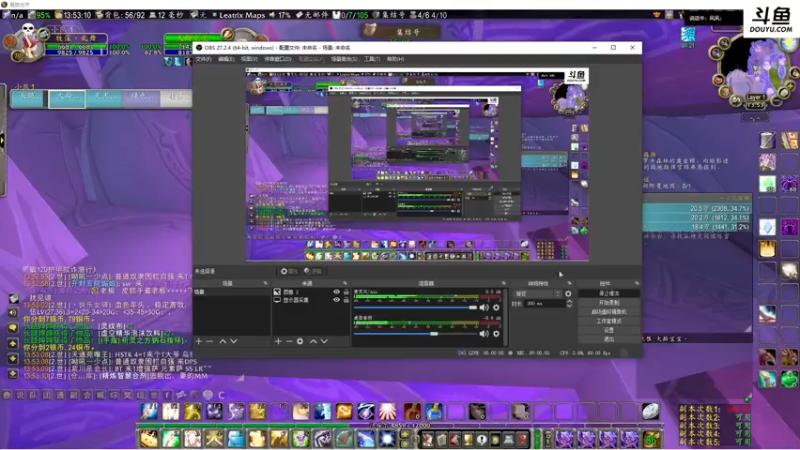Screen dimensions: 800x450
Task: Click the 属性 properties button above the OBS docks
Action: (x=289, y=271)
